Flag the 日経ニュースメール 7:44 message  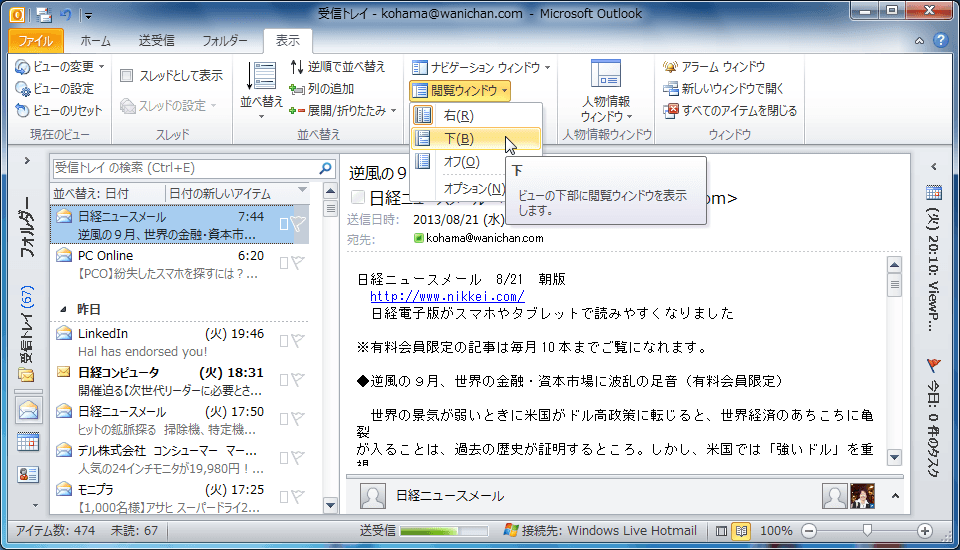click(x=298, y=225)
